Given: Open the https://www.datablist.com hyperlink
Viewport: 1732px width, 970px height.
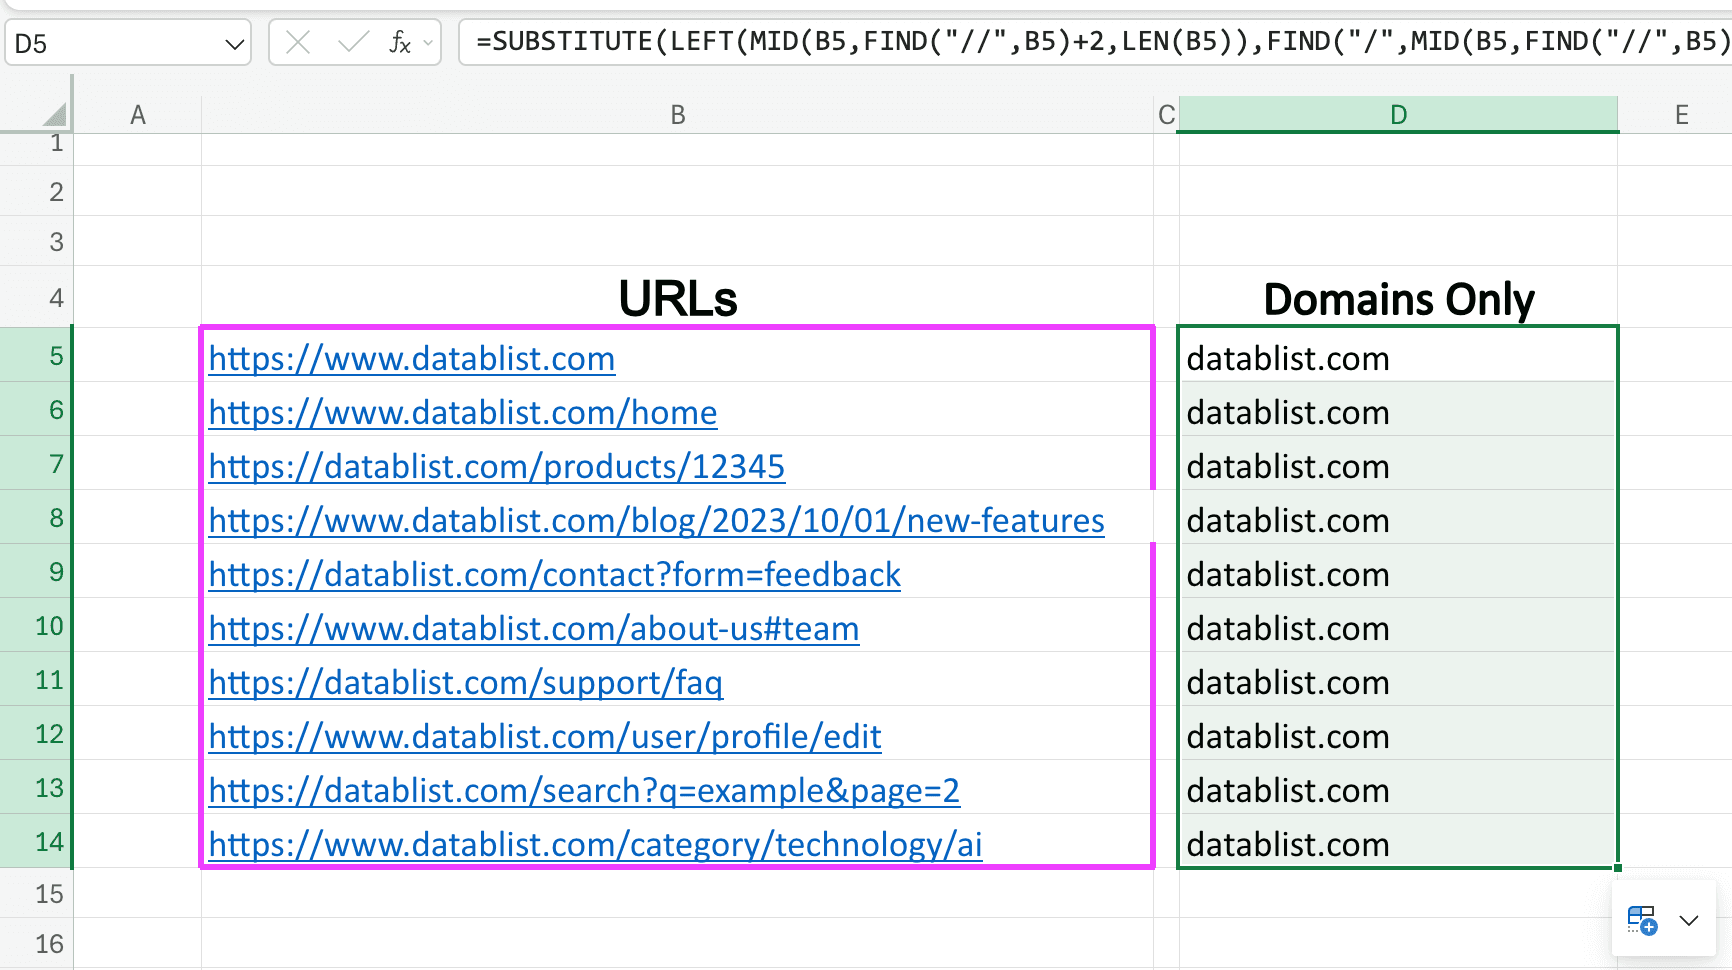Looking at the screenshot, I should click(411, 358).
